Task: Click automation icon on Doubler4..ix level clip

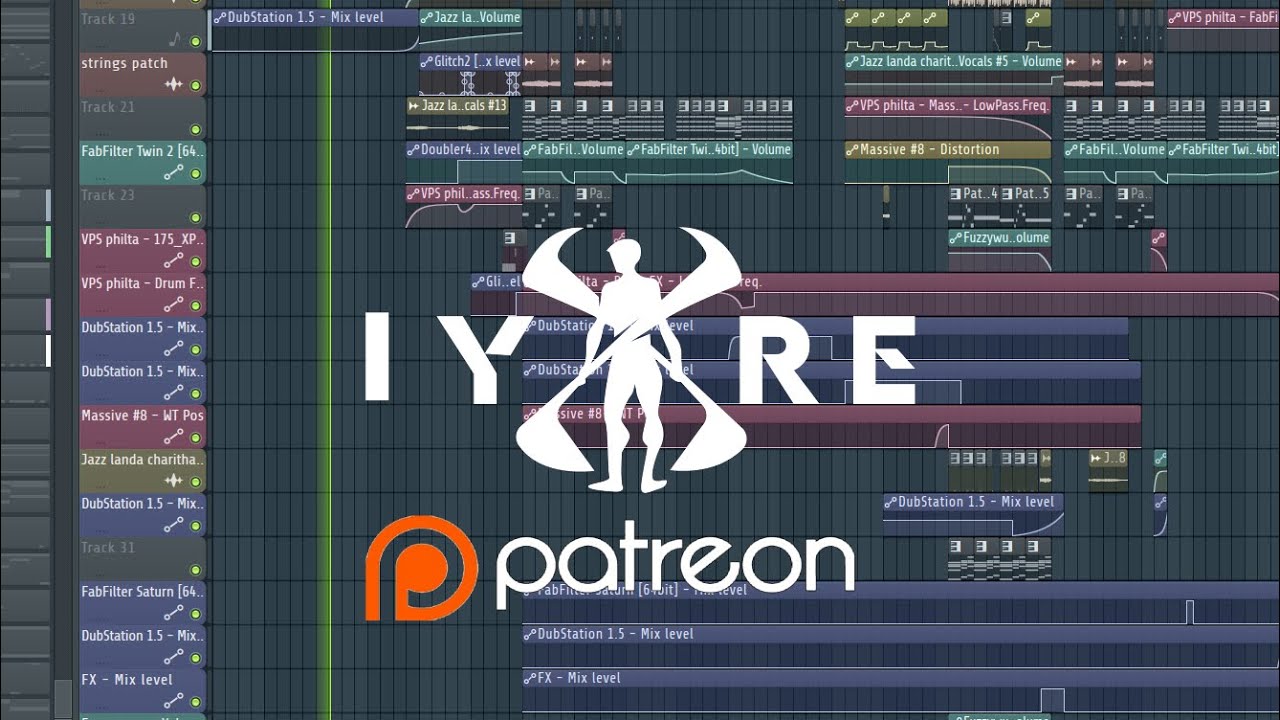Action: click(x=414, y=150)
